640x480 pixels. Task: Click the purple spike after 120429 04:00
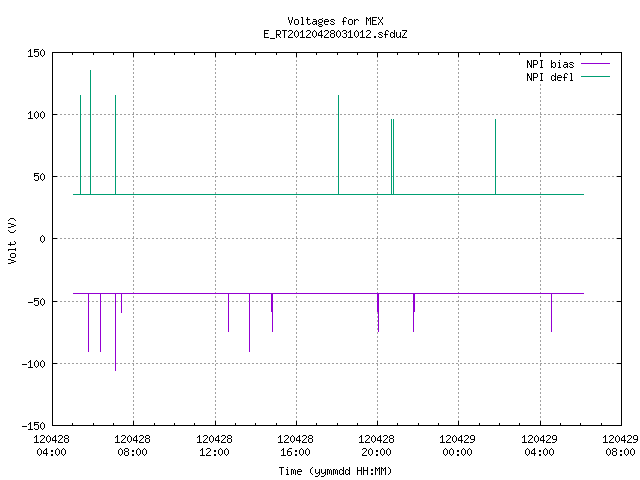point(551,313)
